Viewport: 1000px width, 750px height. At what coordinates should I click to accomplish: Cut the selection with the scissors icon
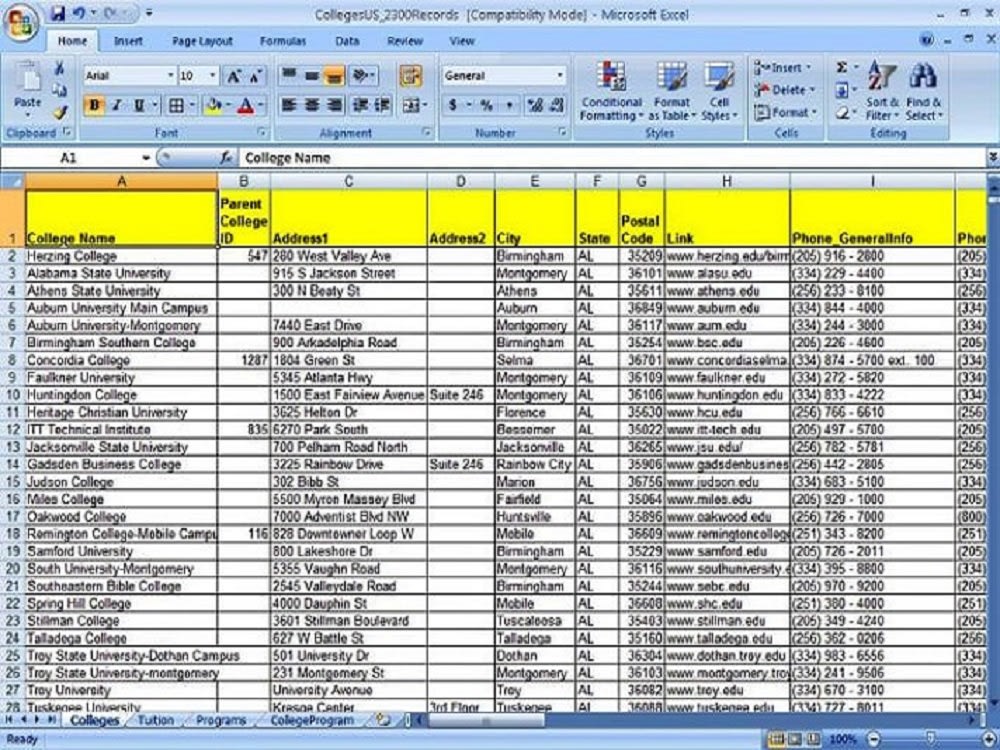tap(59, 68)
